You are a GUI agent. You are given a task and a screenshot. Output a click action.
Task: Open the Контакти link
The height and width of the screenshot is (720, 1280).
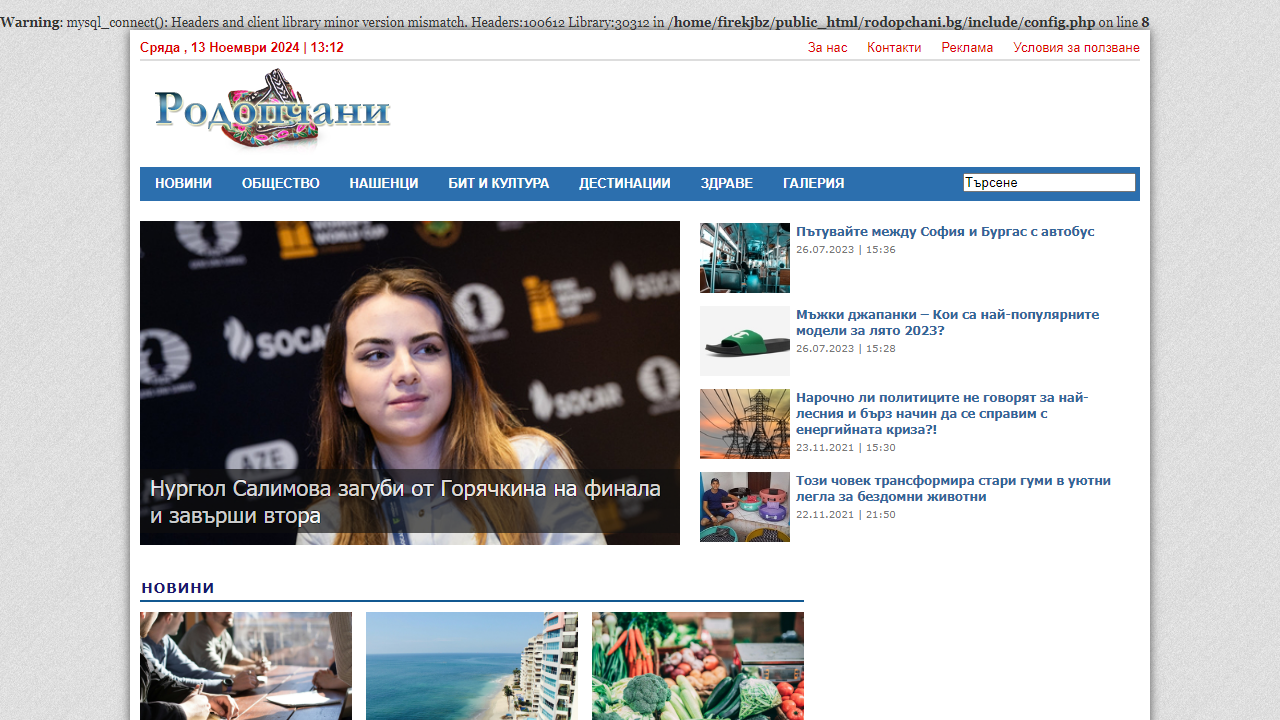893,48
